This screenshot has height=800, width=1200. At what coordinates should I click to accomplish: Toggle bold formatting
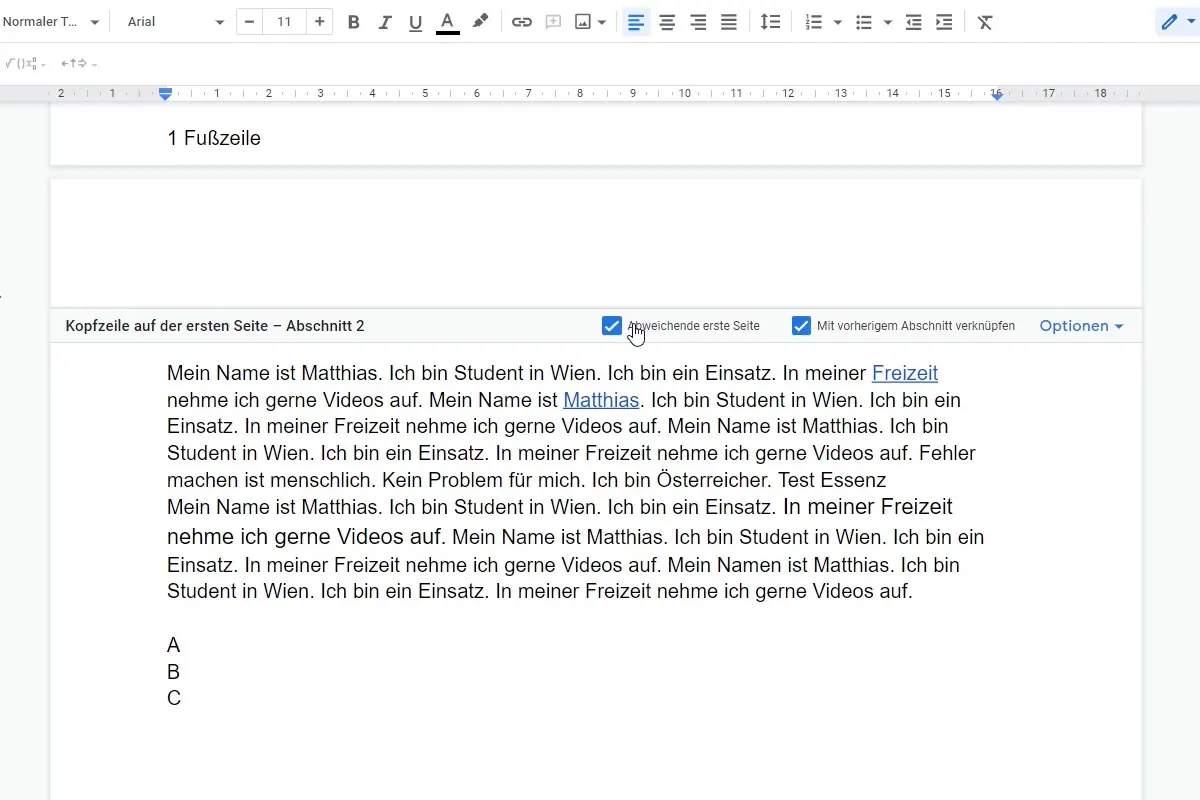tap(353, 22)
